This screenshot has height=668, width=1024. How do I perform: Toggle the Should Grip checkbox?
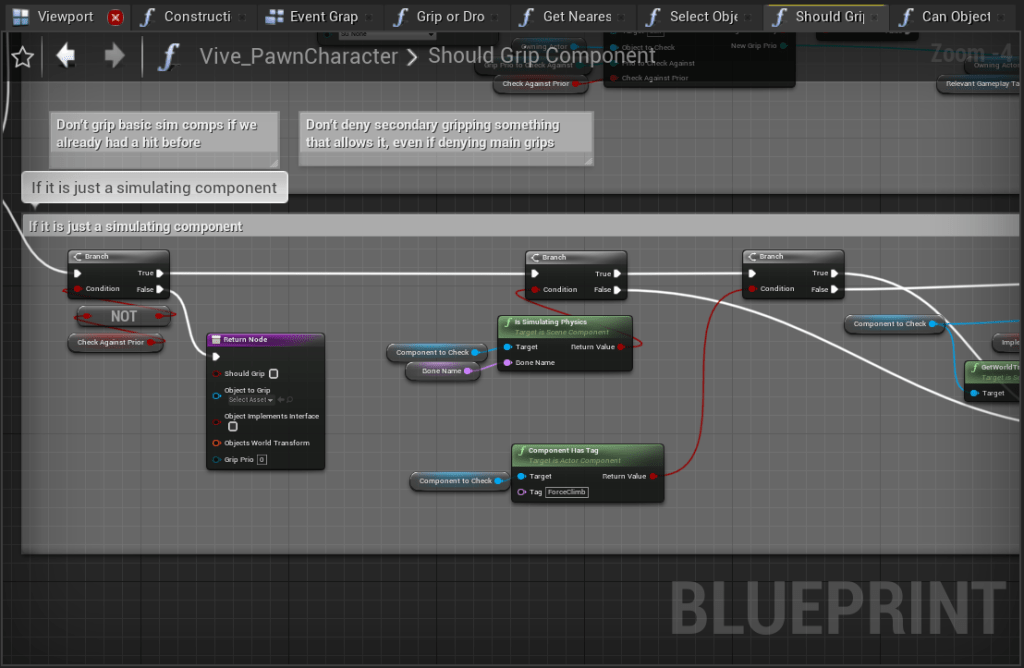274,374
